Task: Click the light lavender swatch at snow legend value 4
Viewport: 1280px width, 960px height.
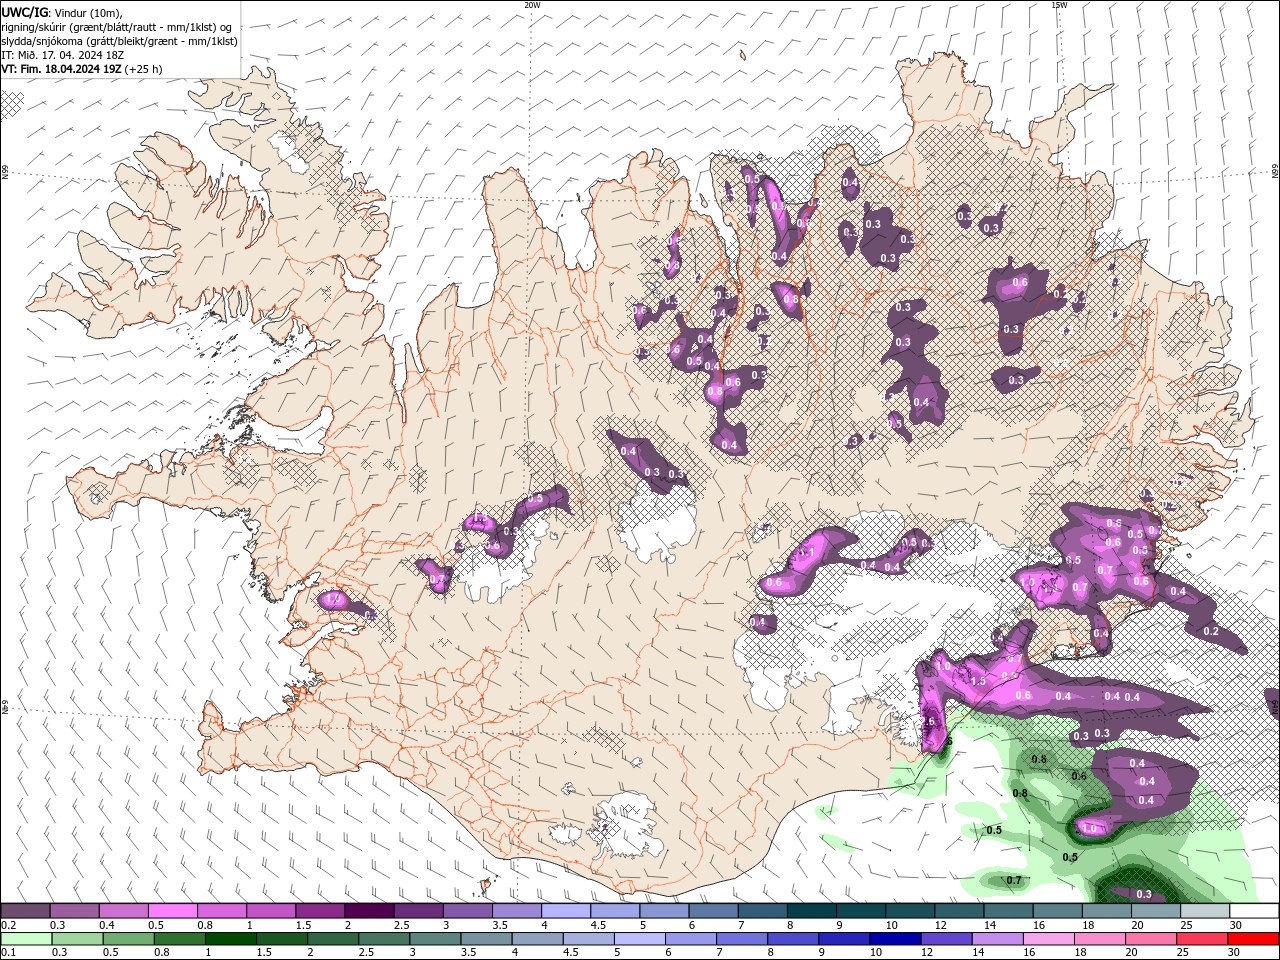Action: coord(565,911)
